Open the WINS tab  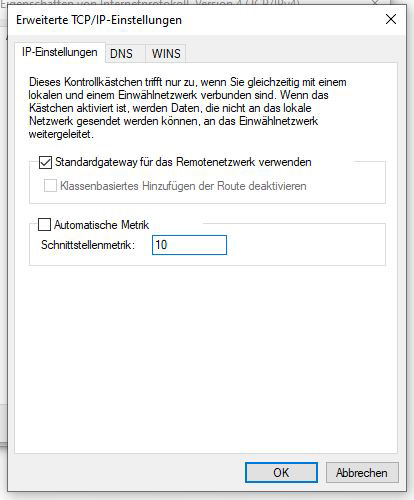[166, 54]
